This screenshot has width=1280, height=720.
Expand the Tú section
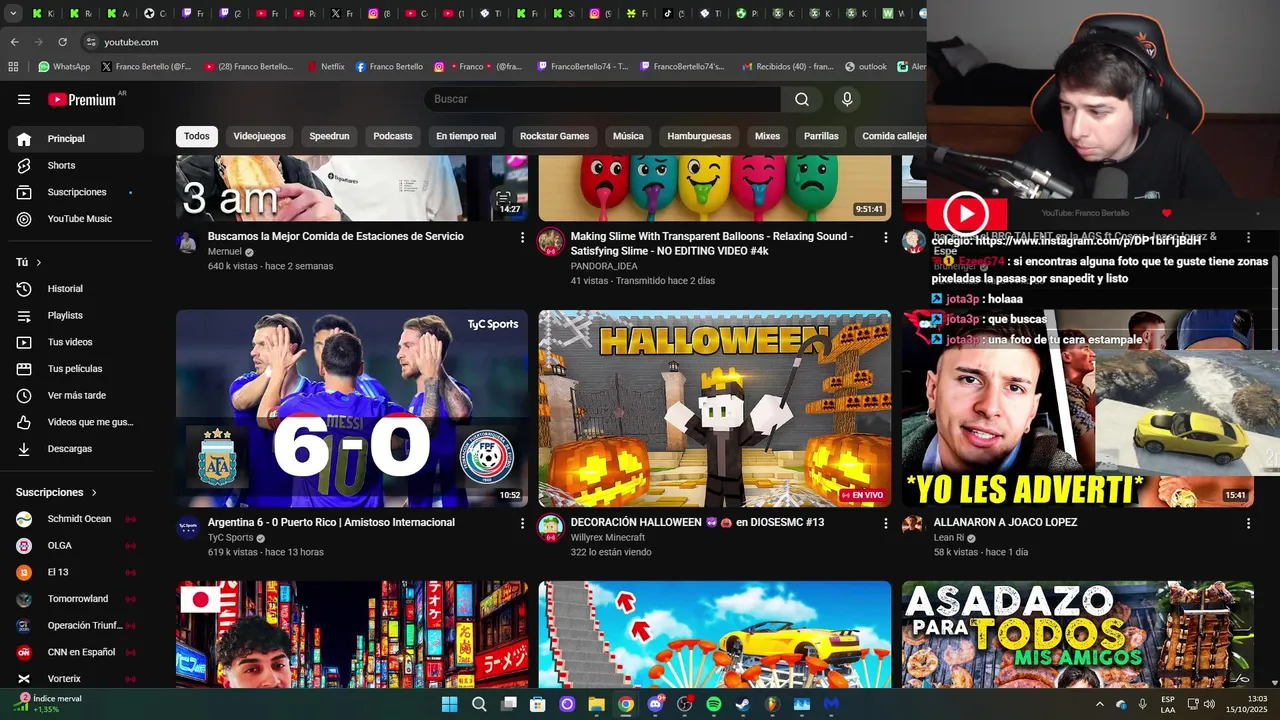point(29,262)
